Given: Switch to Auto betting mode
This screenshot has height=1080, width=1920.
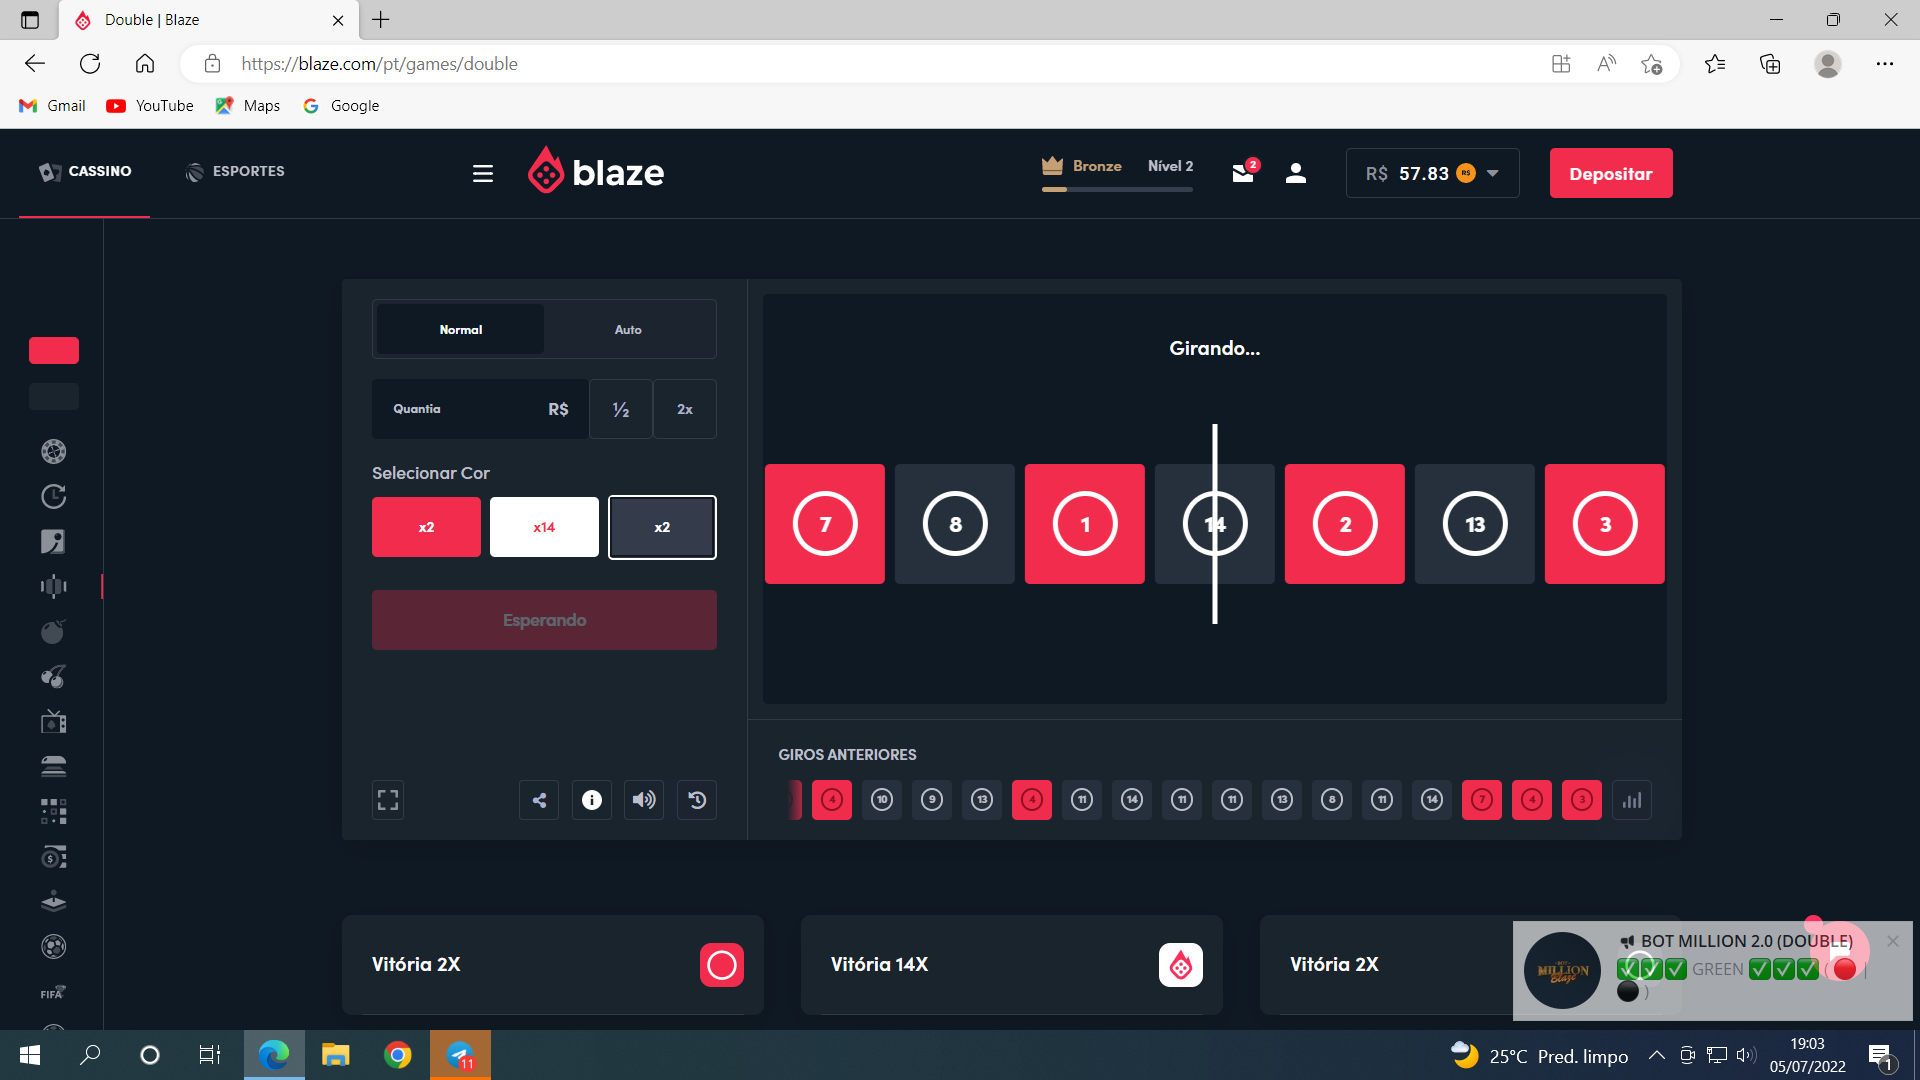Looking at the screenshot, I should [x=628, y=329].
